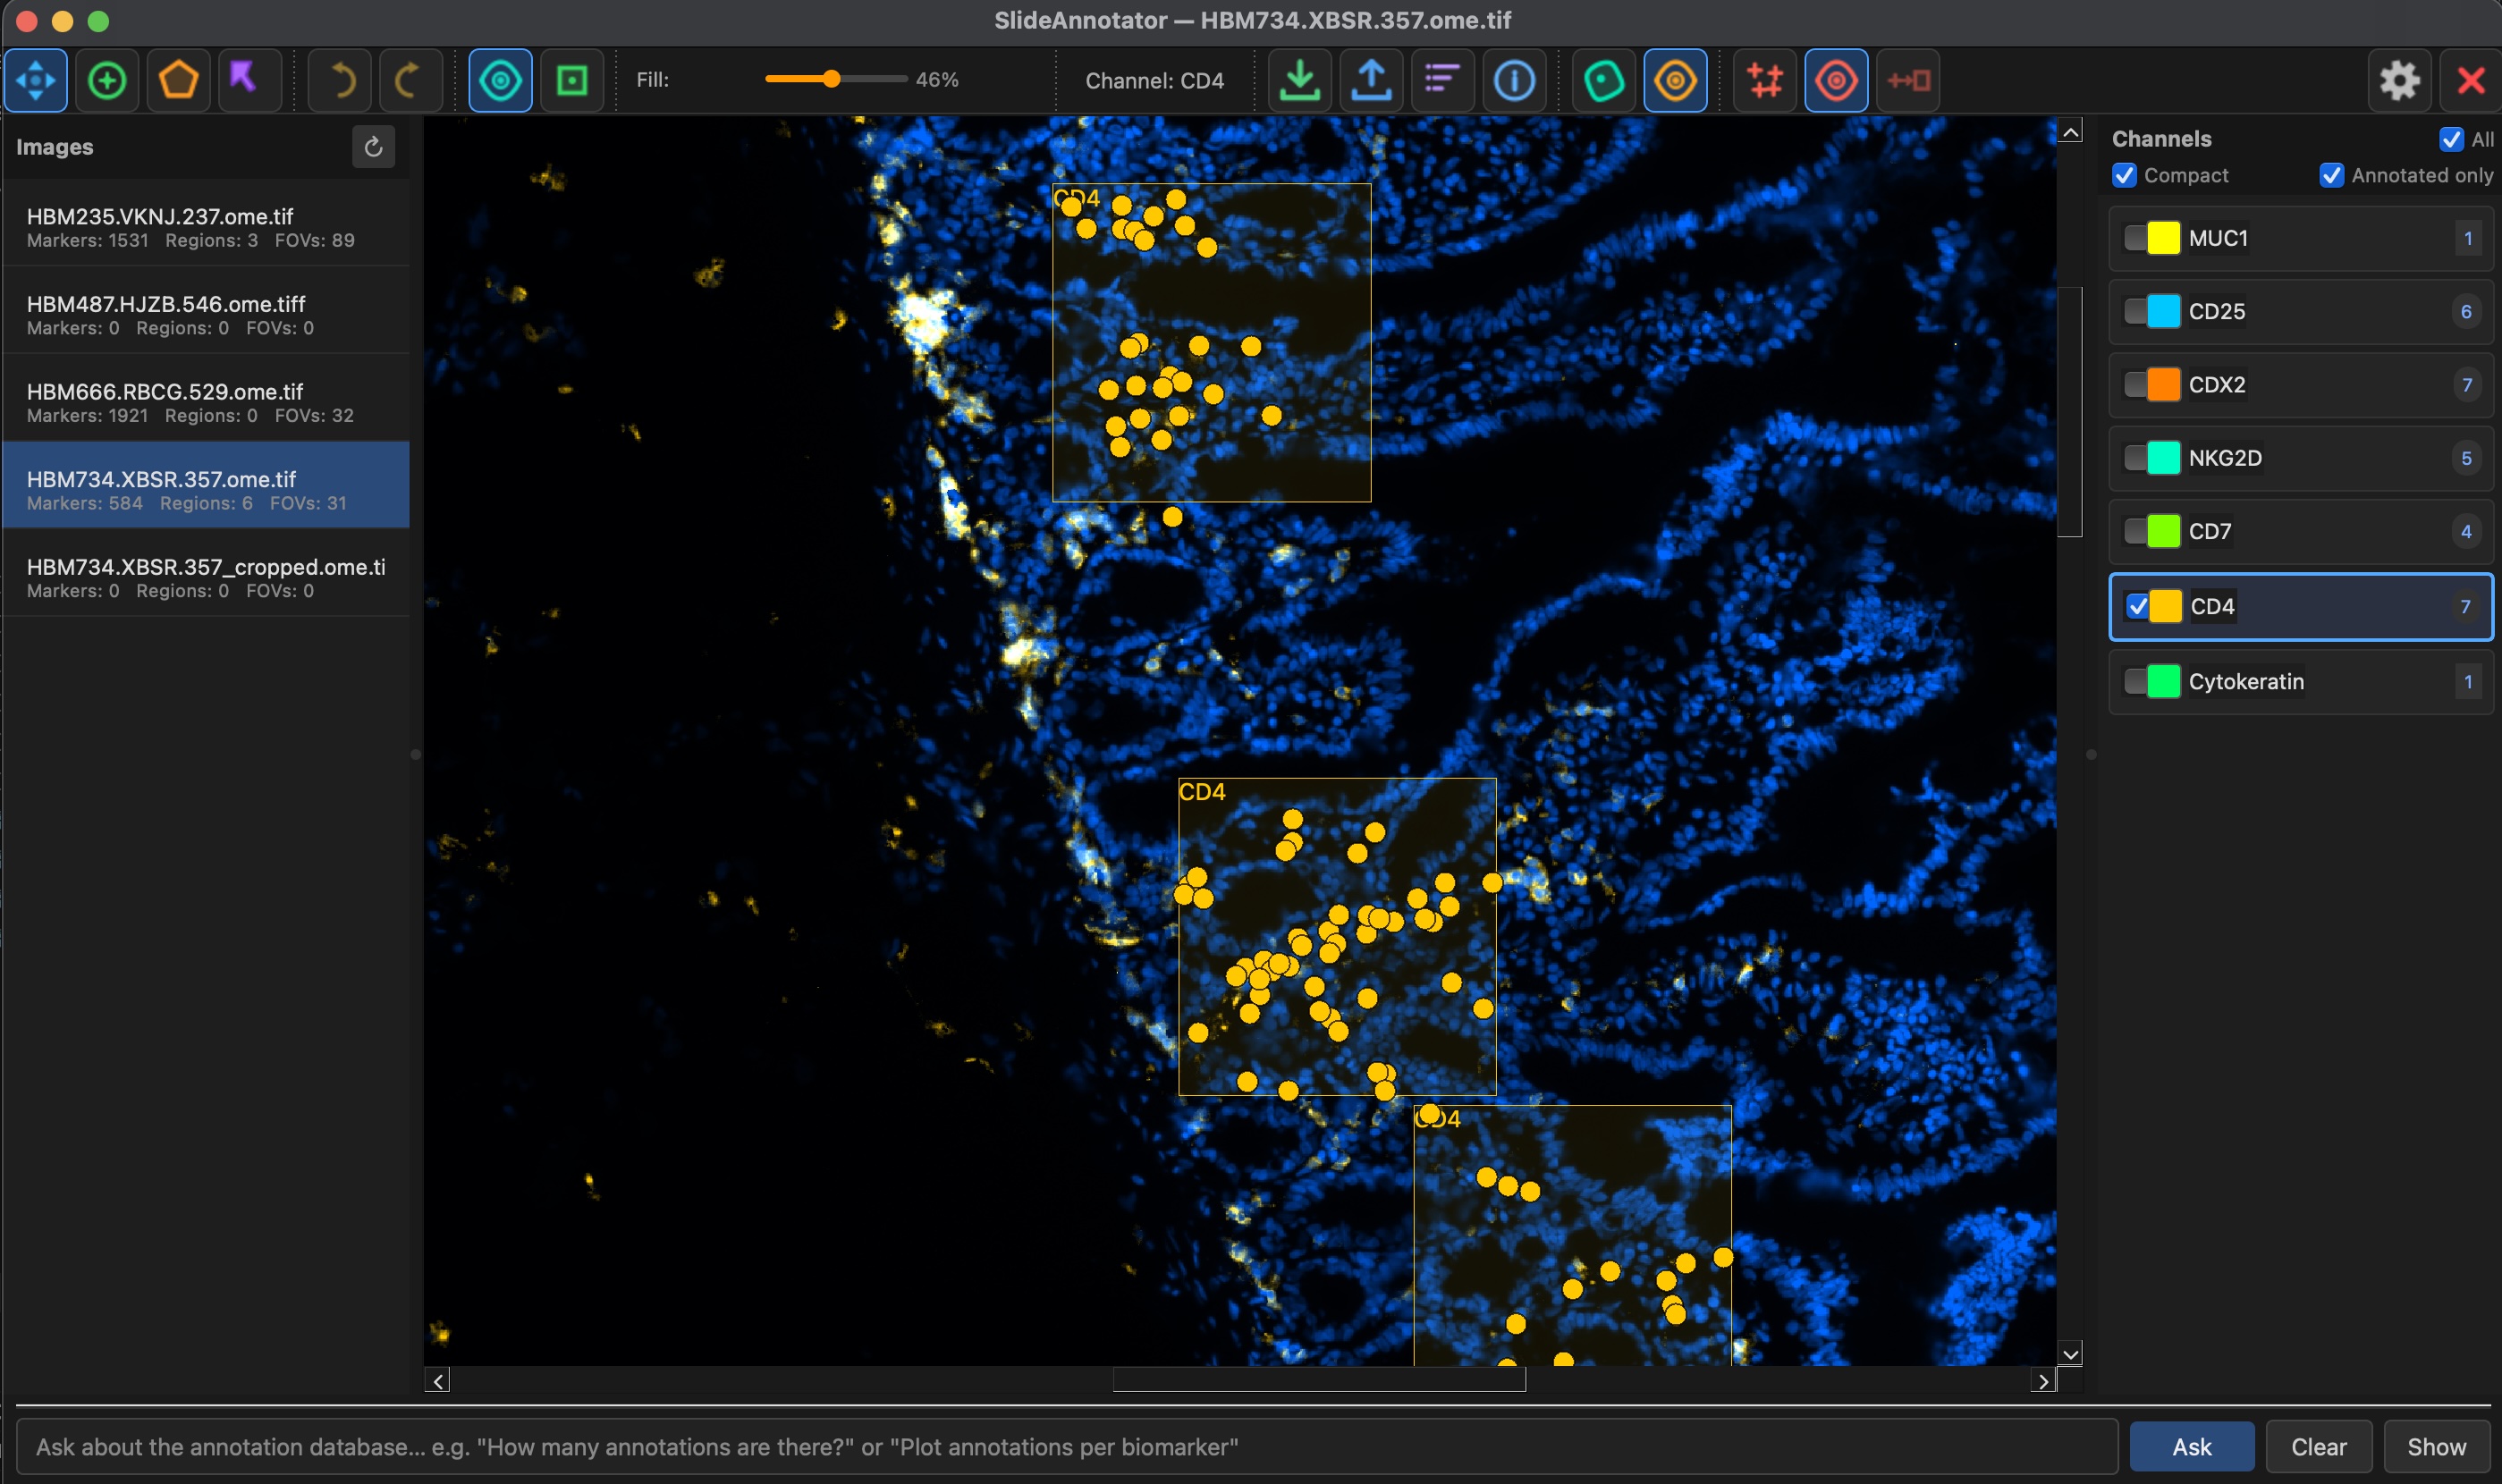Image resolution: width=2502 pixels, height=1484 pixels.
Task: Click the teal NKG2D color swatch
Action: click(x=2163, y=457)
